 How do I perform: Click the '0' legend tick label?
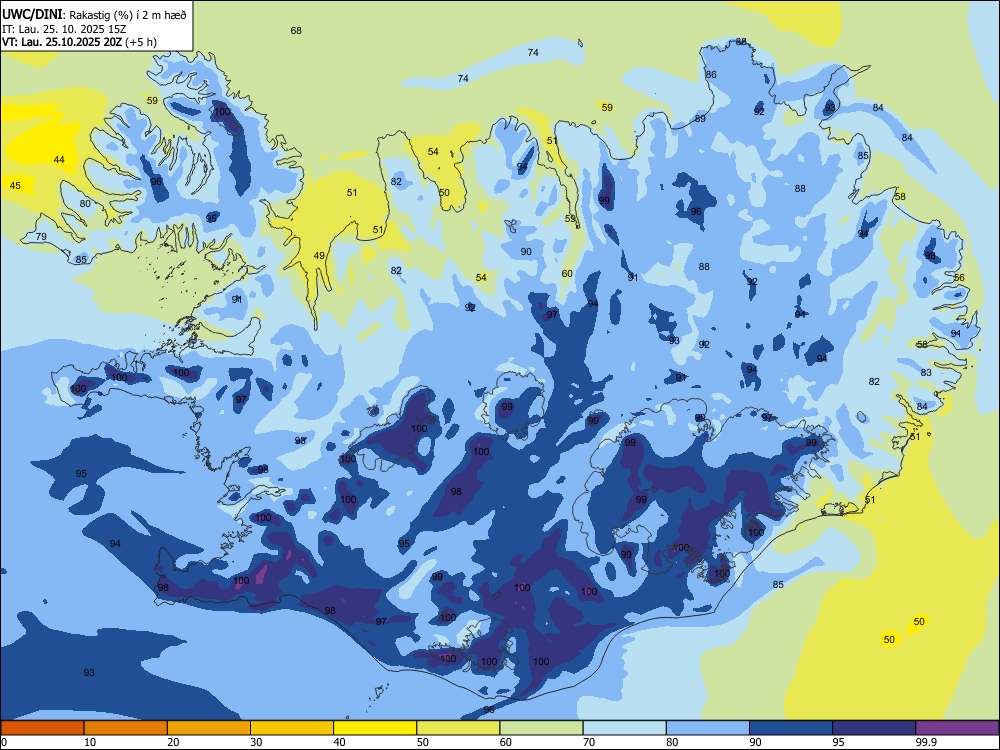tap(4, 742)
